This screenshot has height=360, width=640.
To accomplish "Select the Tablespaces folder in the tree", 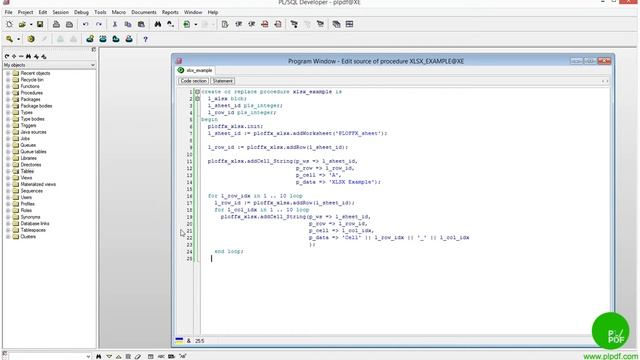I will pyautogui.click(x=33, y=230).
